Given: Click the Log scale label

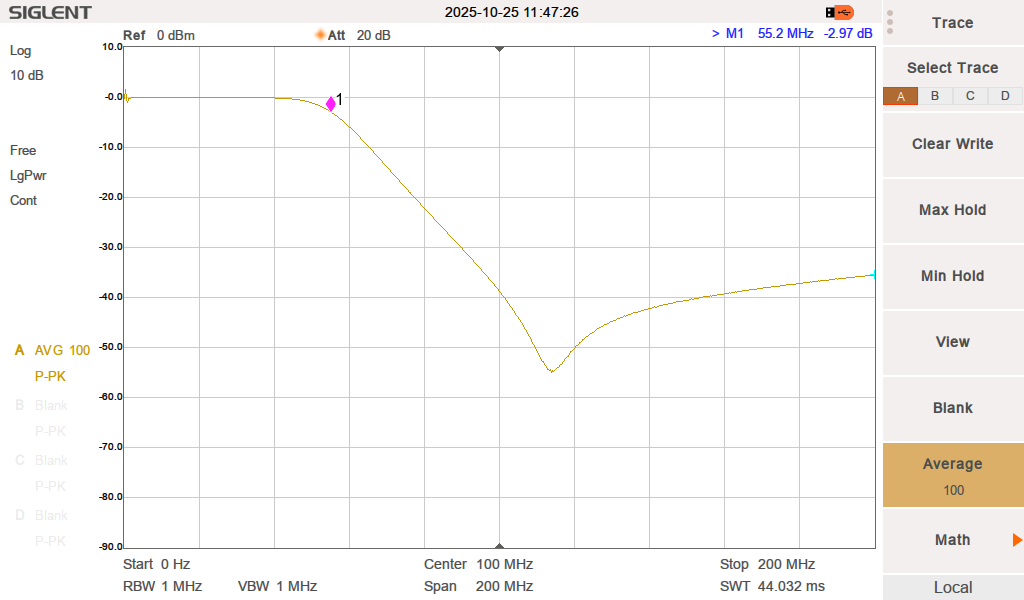Looking at the screenshot, I should tap(20, 51).
